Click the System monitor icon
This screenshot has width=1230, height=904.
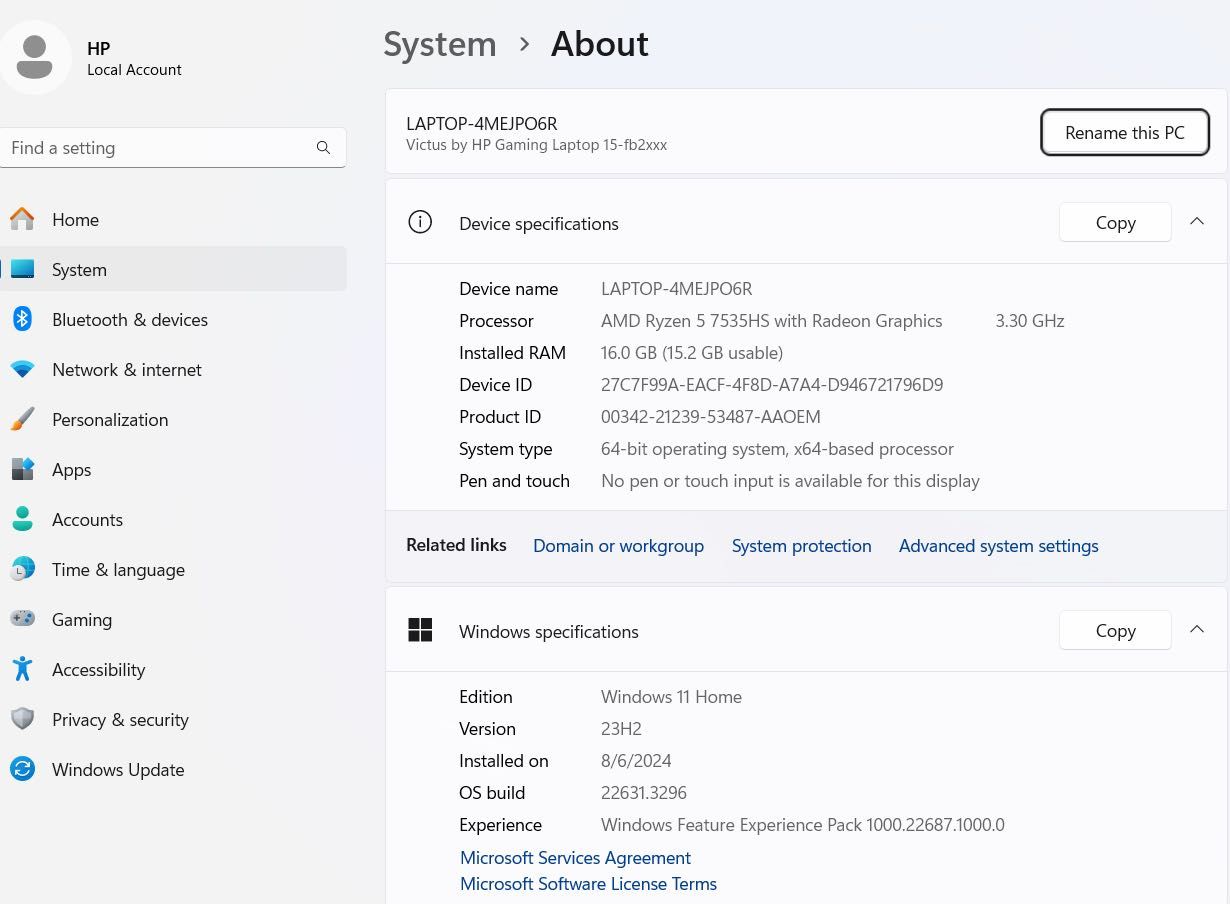click(22, 269)
